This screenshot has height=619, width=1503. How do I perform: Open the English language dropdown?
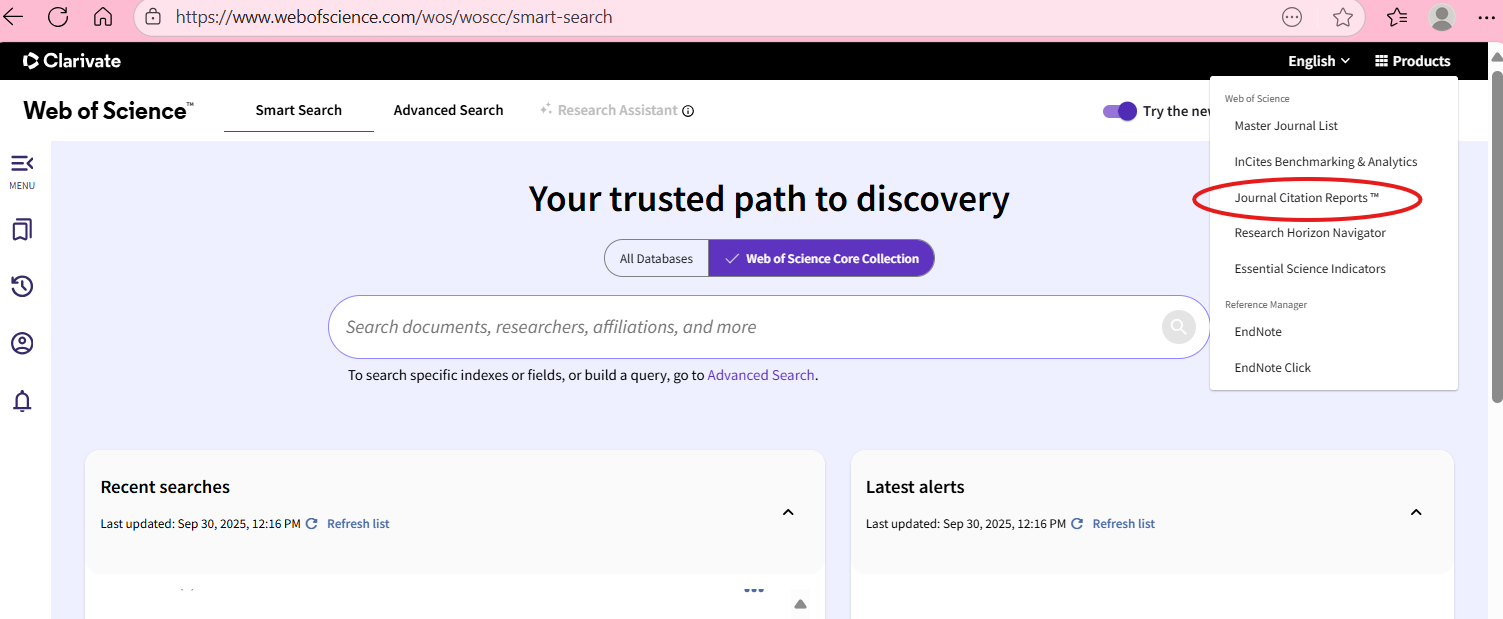click(x=1318, y=61)
